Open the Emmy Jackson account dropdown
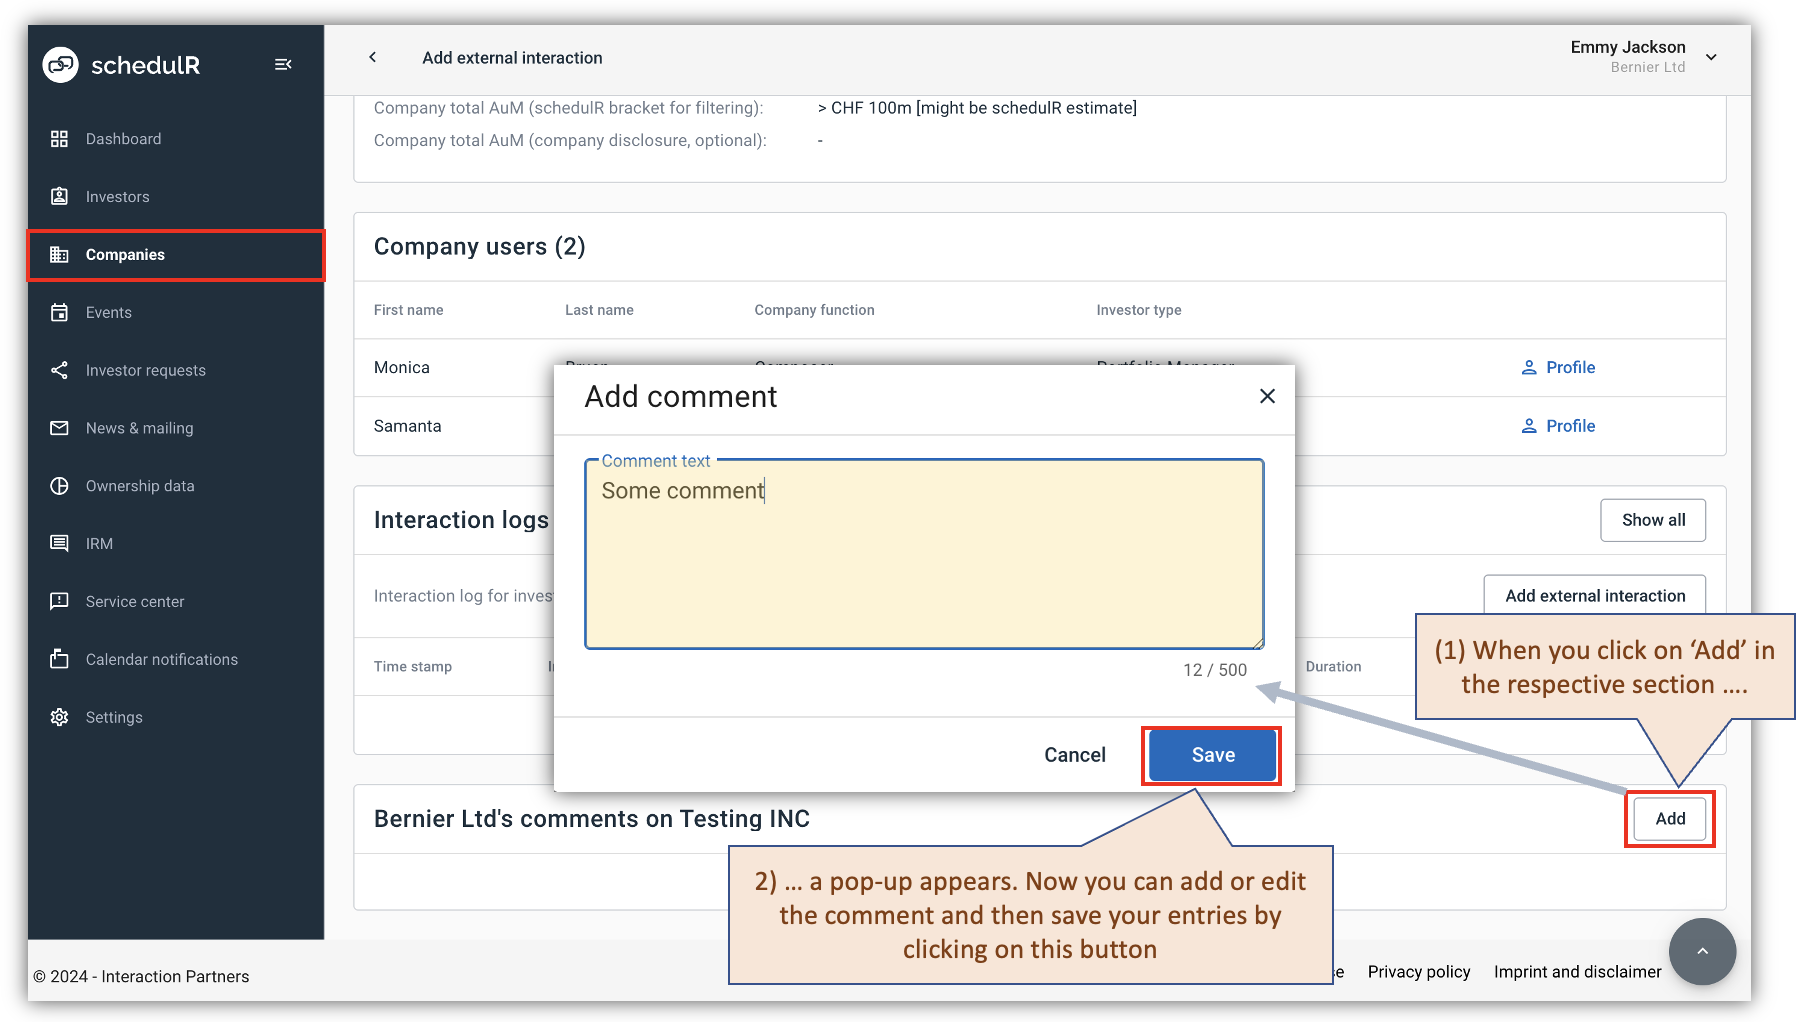1812x1022 pixels. point(1711,57)
